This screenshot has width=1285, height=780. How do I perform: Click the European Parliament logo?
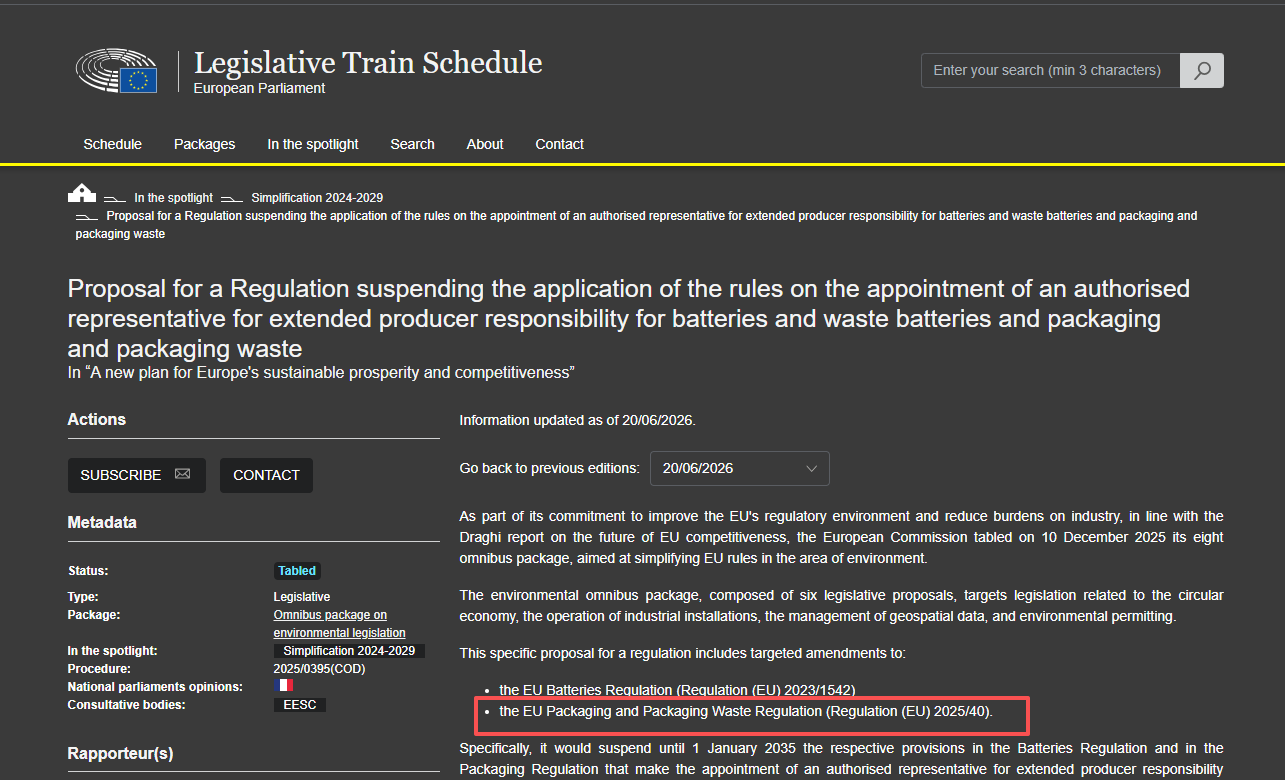(116, 71)
